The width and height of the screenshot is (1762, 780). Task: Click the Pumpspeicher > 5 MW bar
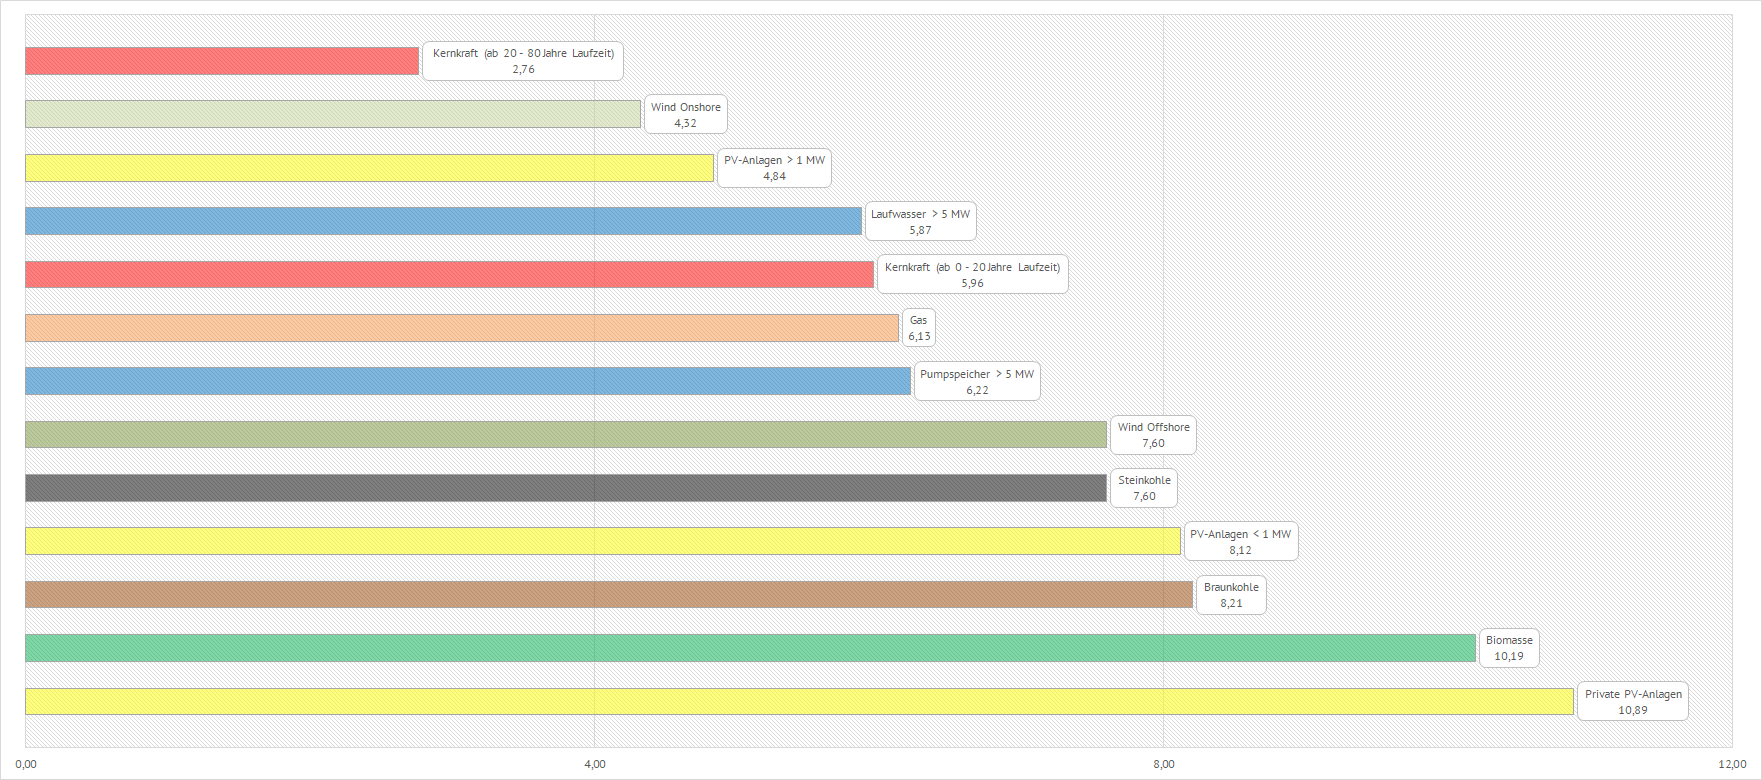[x=468, y=381]
